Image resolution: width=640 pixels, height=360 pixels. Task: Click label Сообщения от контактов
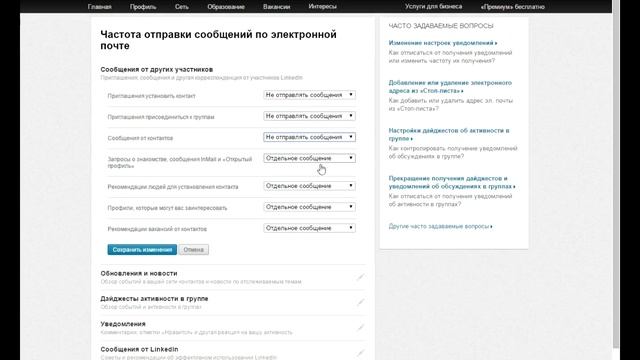click(x=140, y=138)
